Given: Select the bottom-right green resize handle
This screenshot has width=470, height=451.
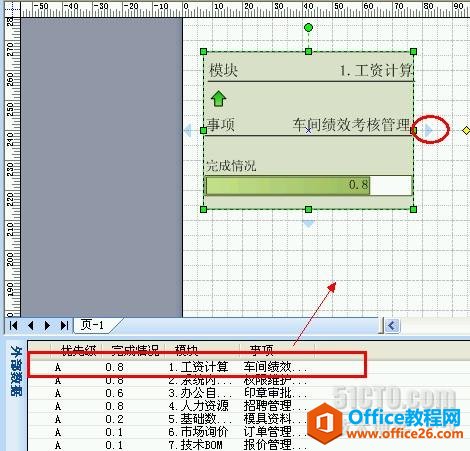Looking at the screenshot, I should click(413, 209).
